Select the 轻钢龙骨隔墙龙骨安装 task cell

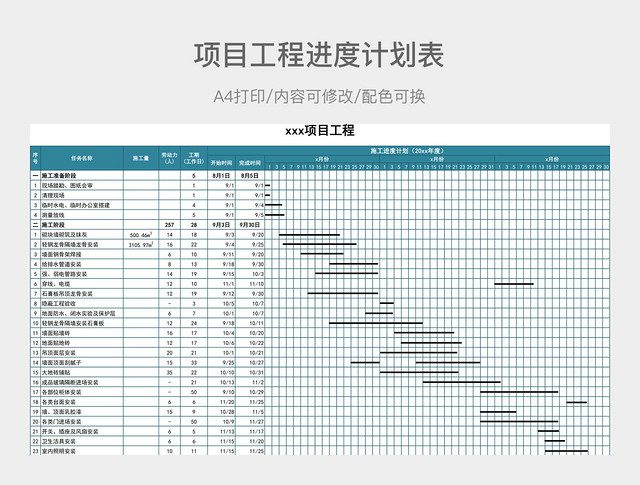click(x=82, y=245)
